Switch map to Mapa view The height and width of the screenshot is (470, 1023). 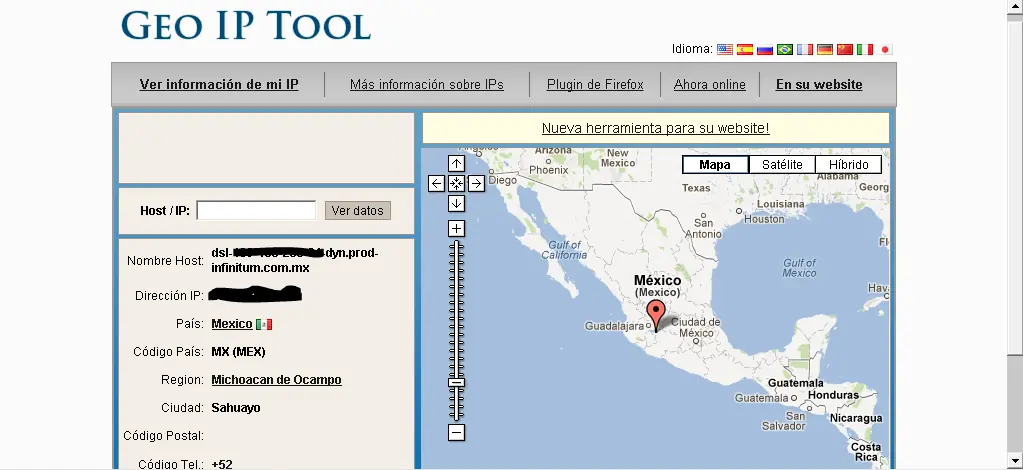pos(715,164)
